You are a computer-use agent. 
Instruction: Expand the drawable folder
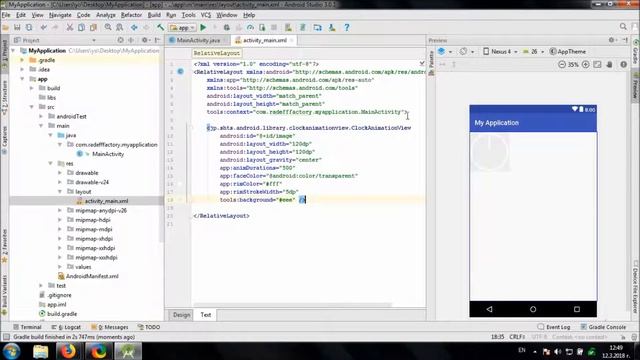[60, 173]
